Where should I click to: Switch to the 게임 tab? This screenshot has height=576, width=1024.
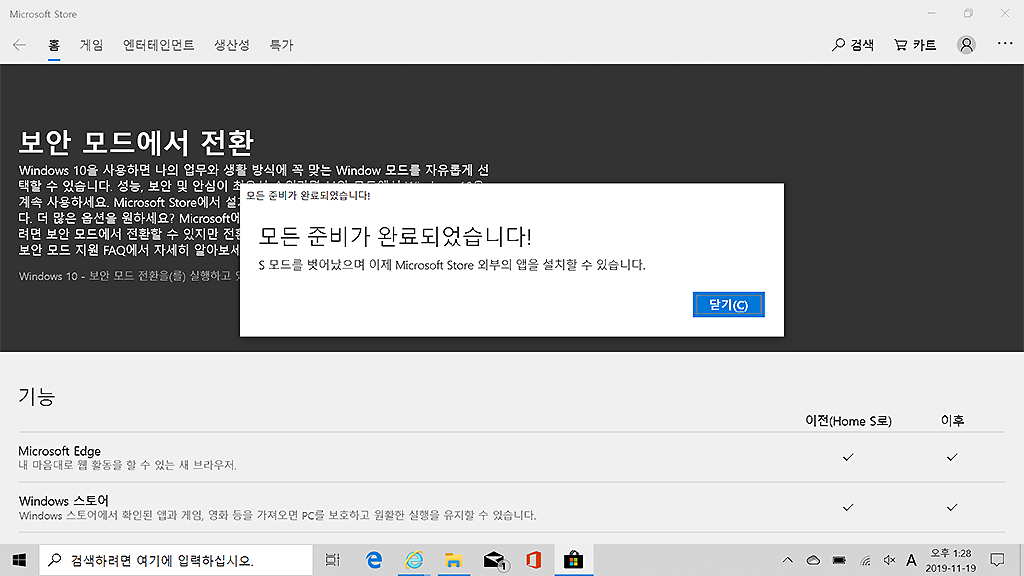click(91, 45)
